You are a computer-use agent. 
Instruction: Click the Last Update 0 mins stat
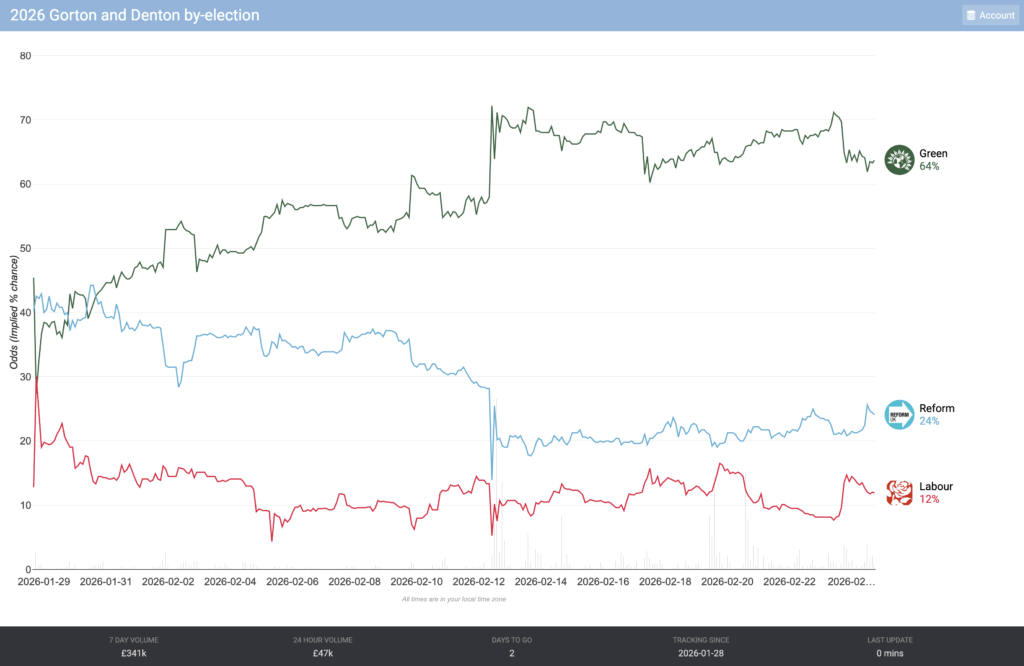pyautogui.click(x=889, y=653)
